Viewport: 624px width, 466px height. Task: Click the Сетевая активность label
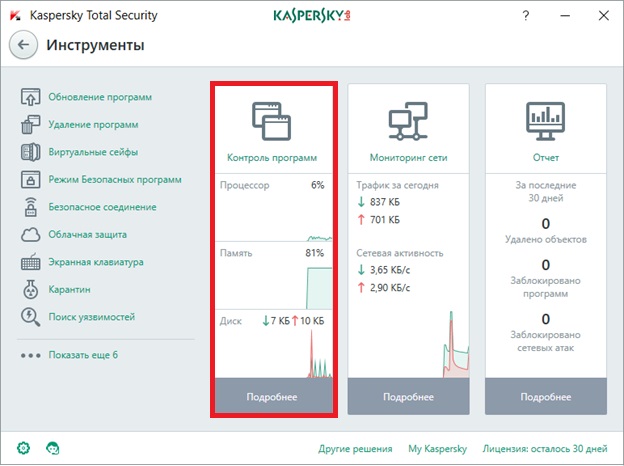click(400, 253)
